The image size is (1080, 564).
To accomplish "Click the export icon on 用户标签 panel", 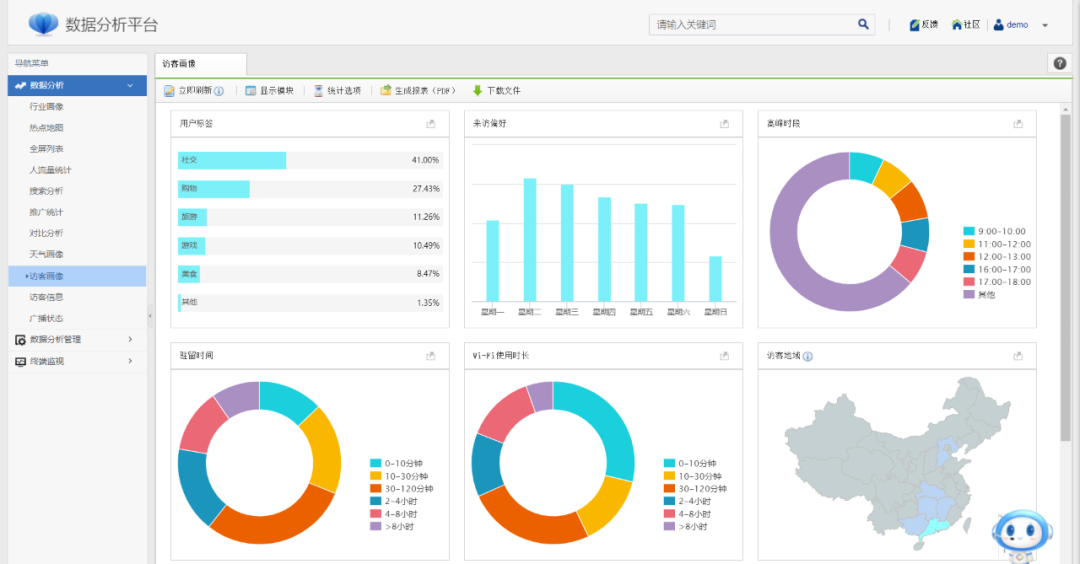I will 431,124.
